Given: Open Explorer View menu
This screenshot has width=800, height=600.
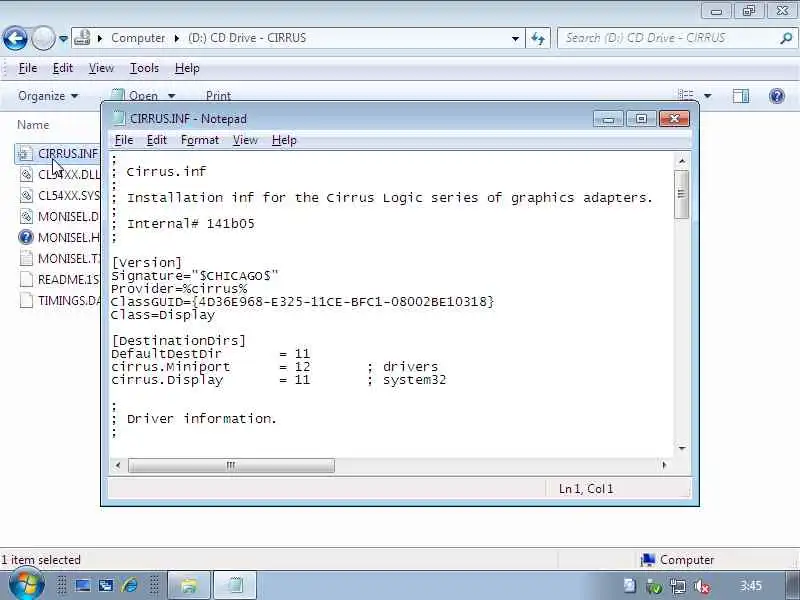Looking at the screenshot, I should point(101,68).
